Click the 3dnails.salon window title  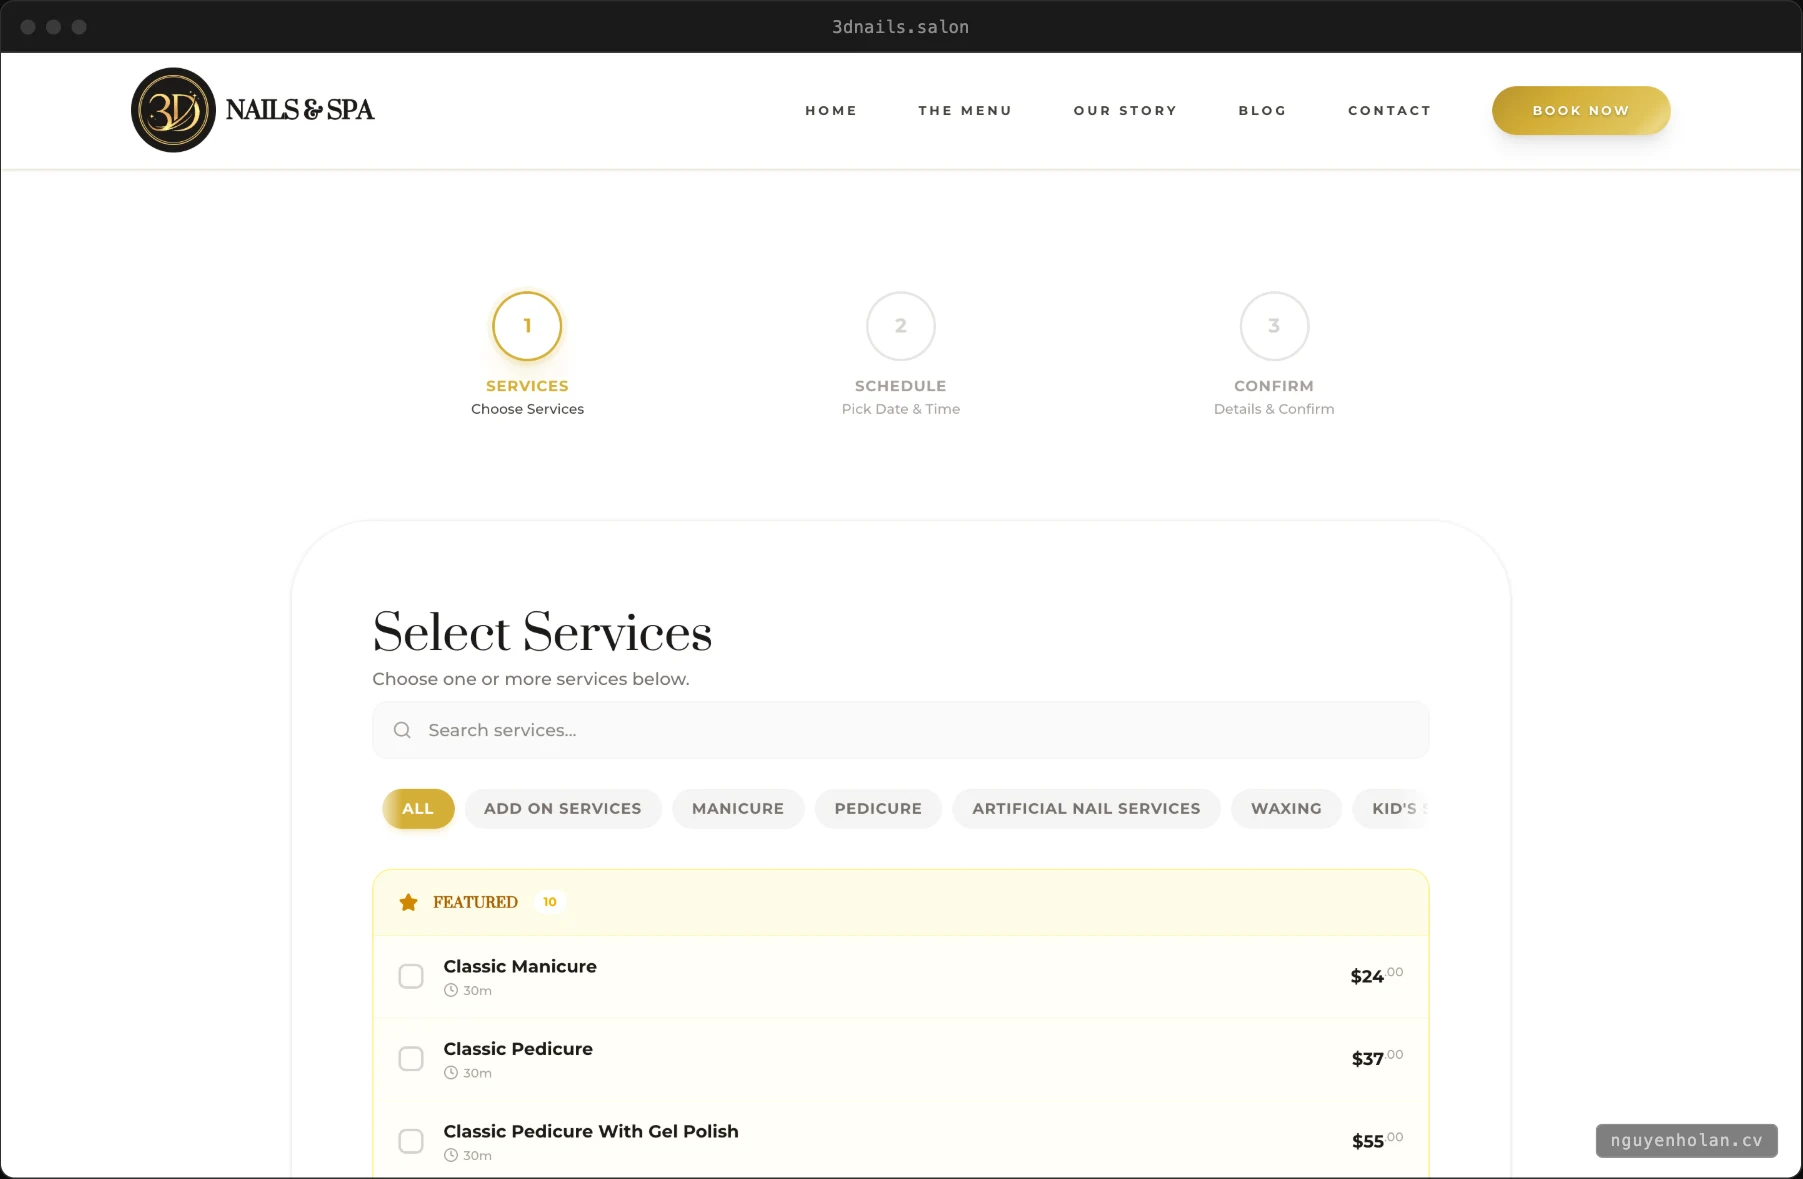[x=901, y=27]
